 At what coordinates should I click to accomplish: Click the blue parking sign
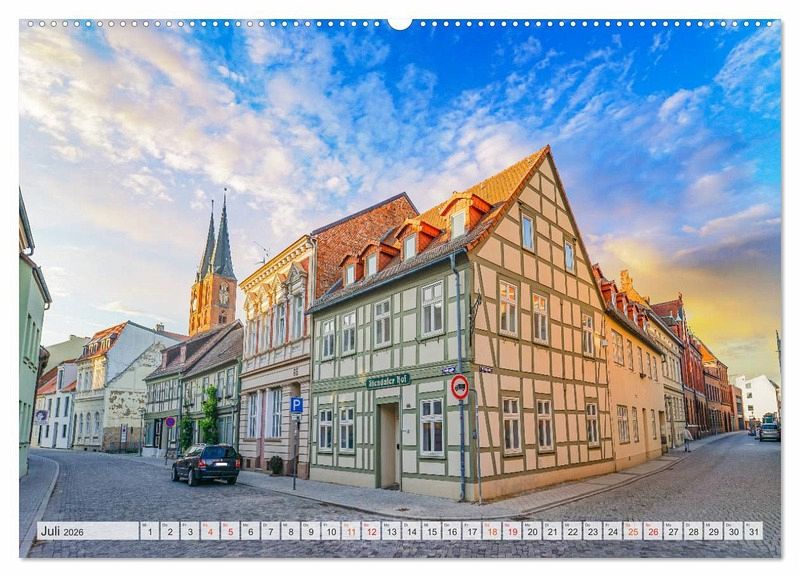point(296,405)
